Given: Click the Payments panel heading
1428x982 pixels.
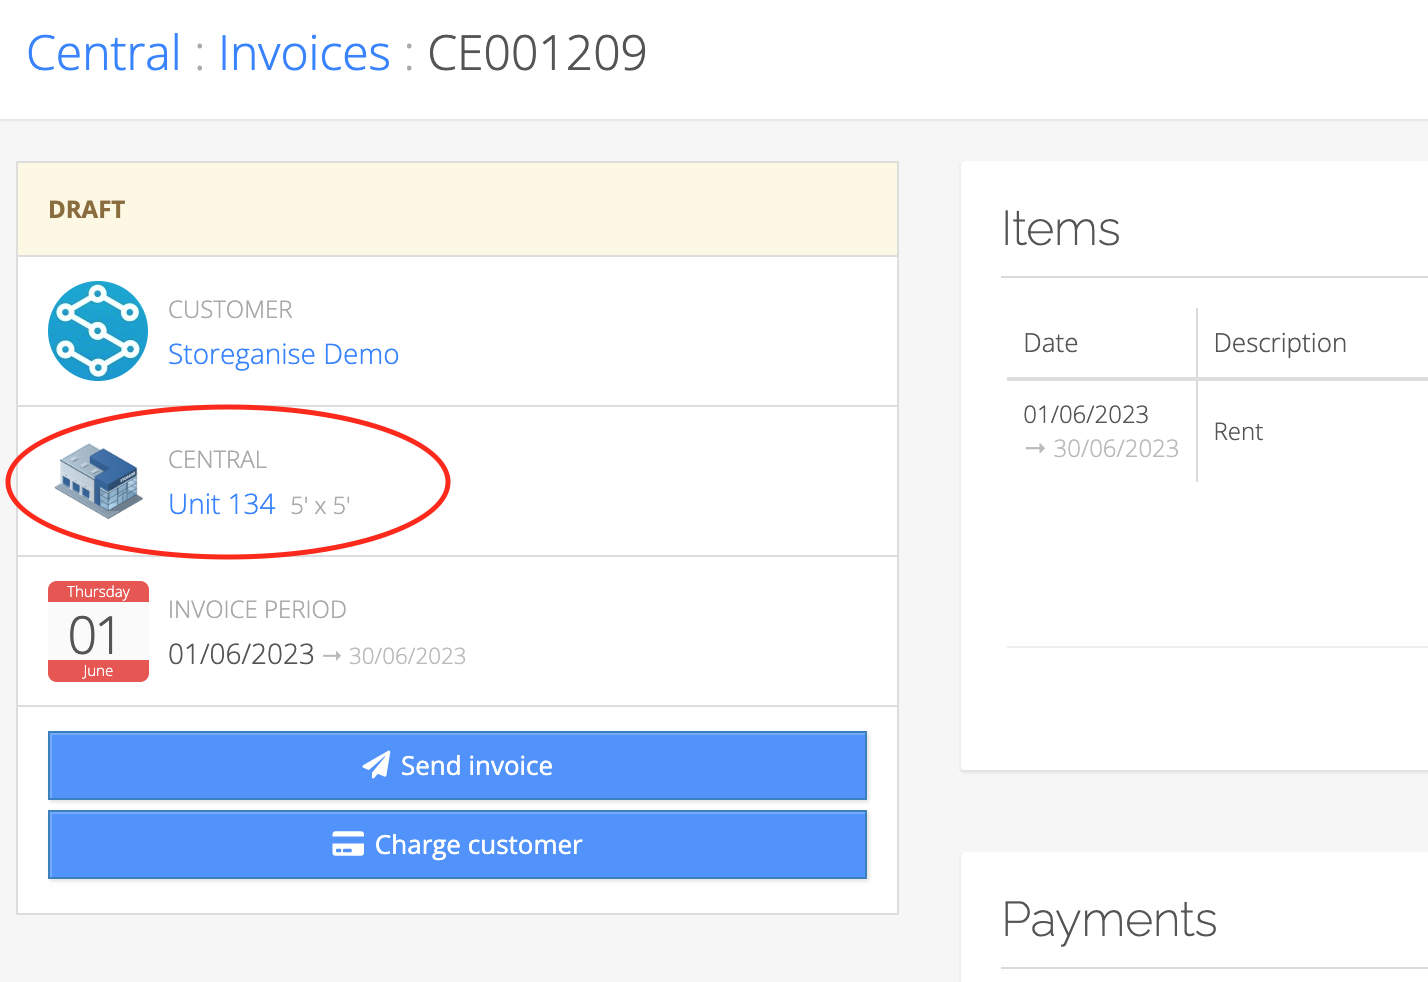Looking at the screenshot, I should pos(1109,920).
